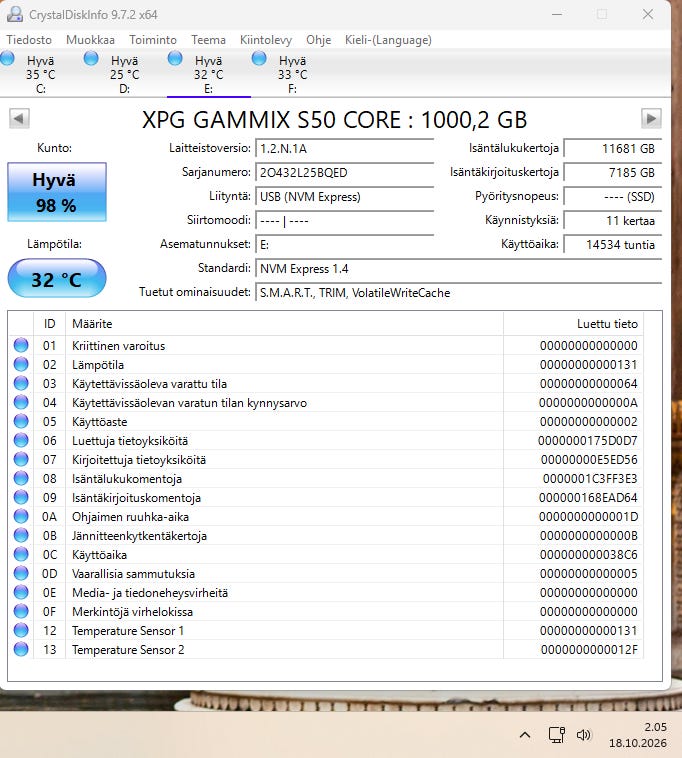Image resolution: width=682 pixels, height=758 pixels.
Task: Click status circle of Ohjaimen ruuhka-aika row
Action: [21, 516]
